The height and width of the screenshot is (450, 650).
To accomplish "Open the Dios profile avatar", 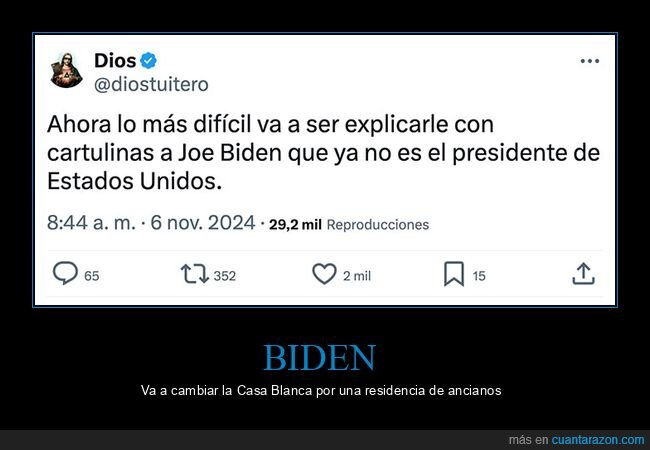I will [66, 70].
